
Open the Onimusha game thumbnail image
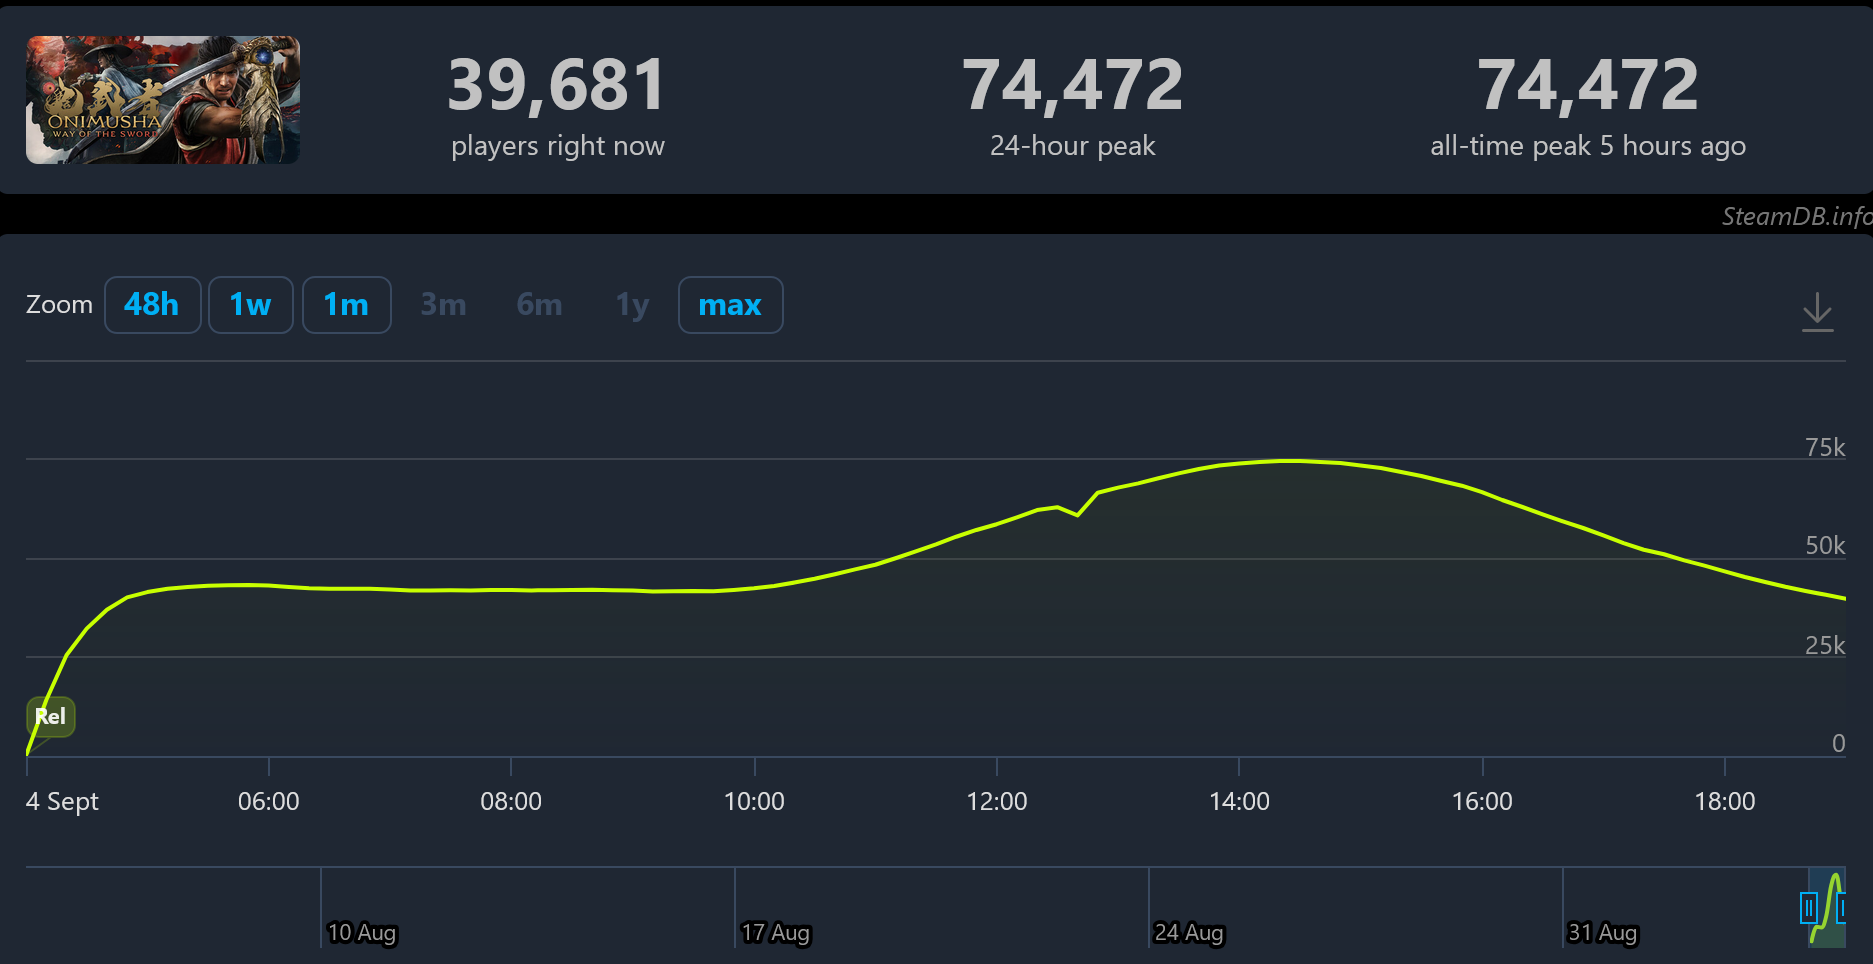163,100
